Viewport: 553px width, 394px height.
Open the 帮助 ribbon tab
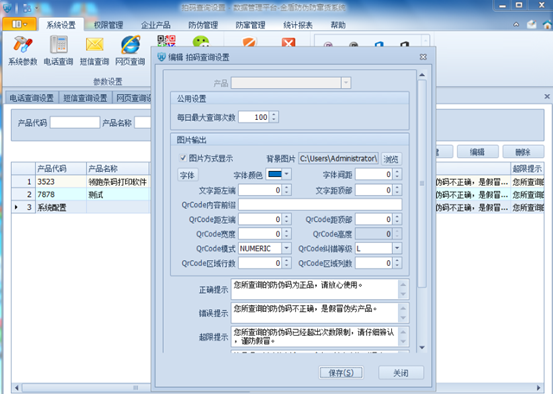pyautogui.click(x=338, y=25)
